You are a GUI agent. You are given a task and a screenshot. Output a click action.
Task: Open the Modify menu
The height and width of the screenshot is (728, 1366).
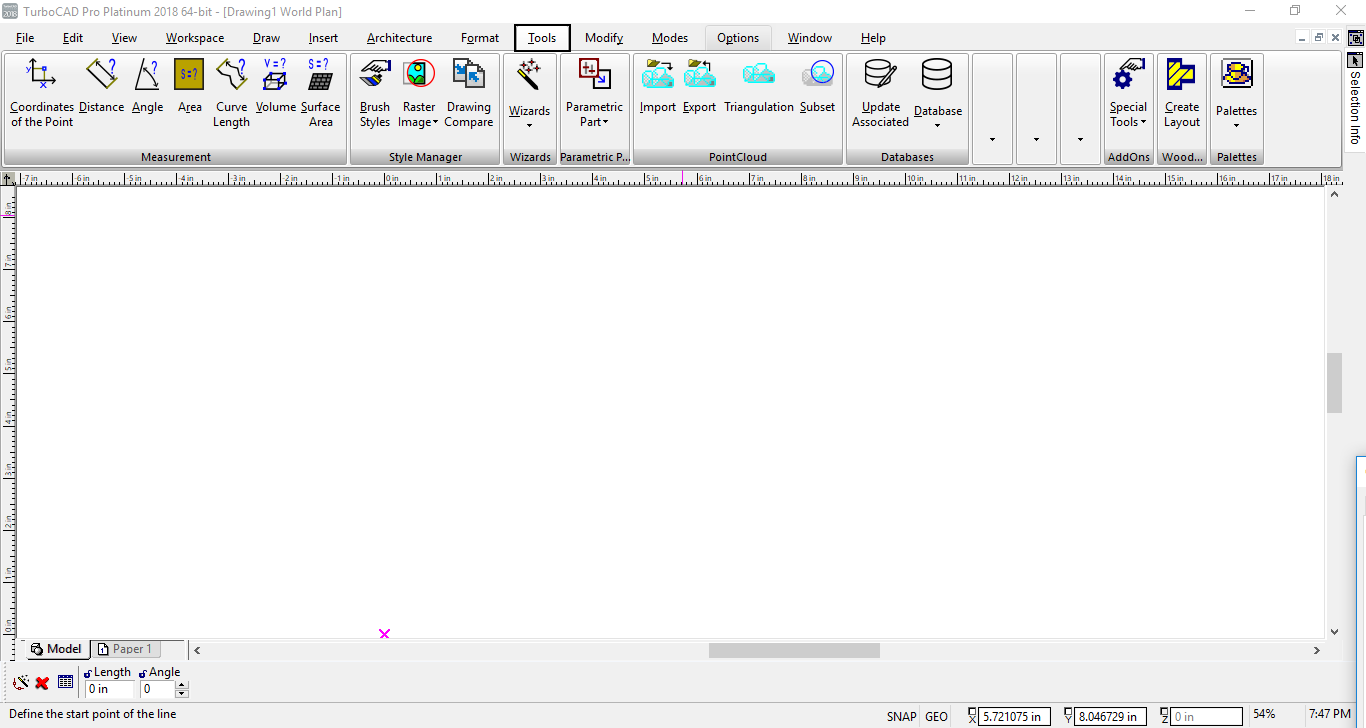coord(604,38)
